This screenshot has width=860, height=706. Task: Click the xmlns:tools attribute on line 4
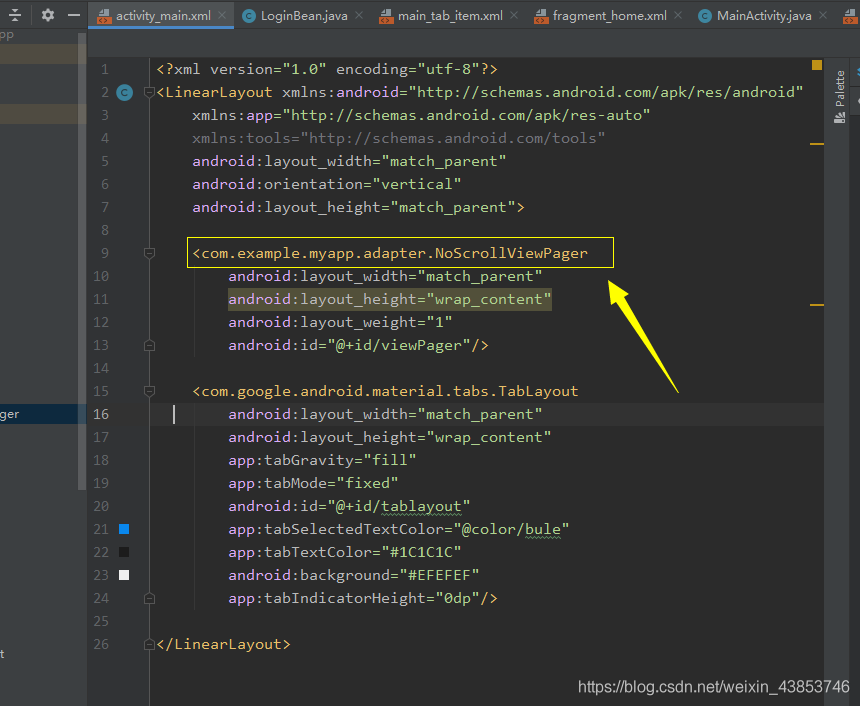click(x=399, y=138)
